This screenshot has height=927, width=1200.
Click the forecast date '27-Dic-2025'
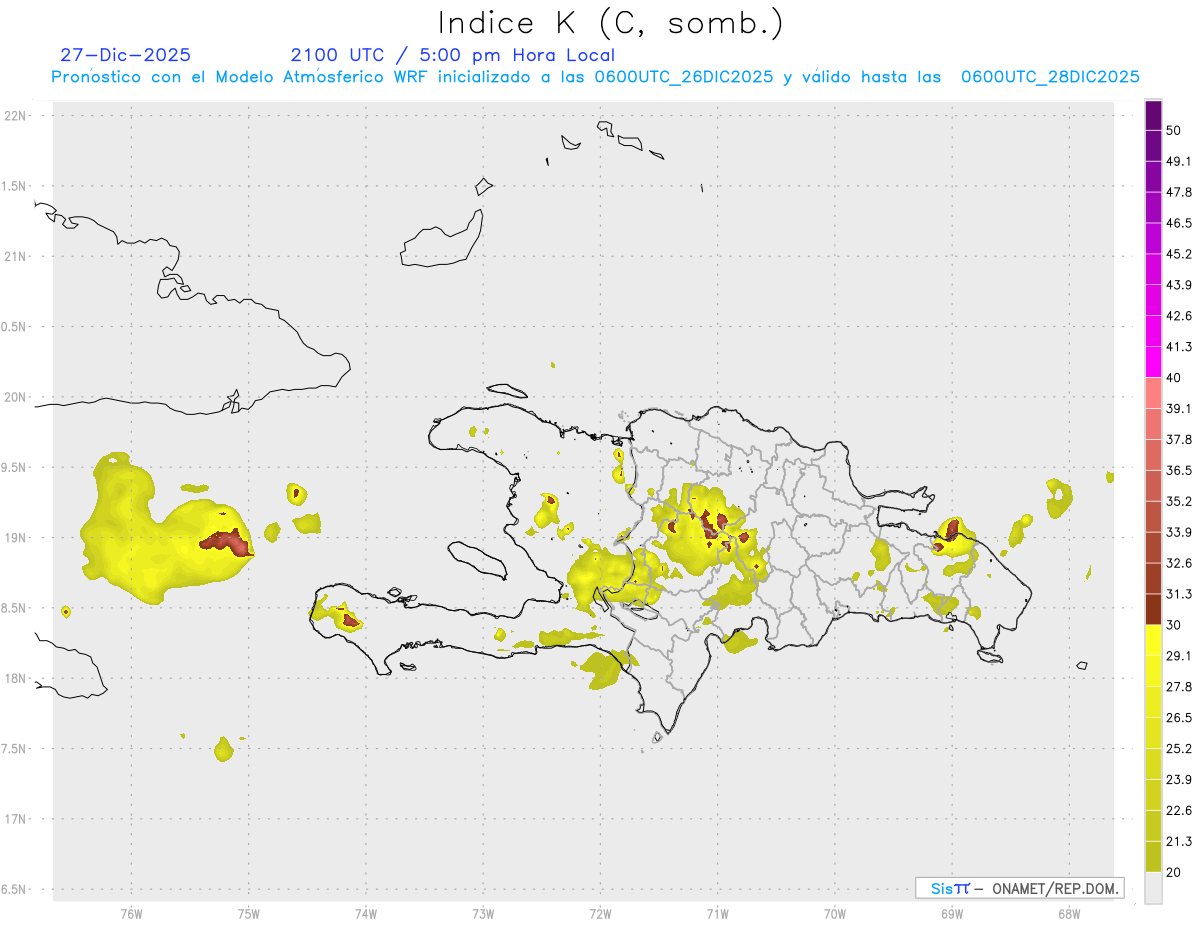125,55
